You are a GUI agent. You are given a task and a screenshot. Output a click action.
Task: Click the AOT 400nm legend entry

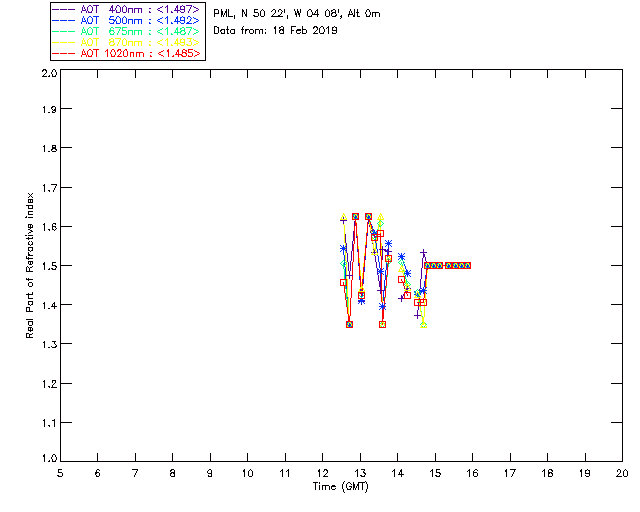pos(126,9)
